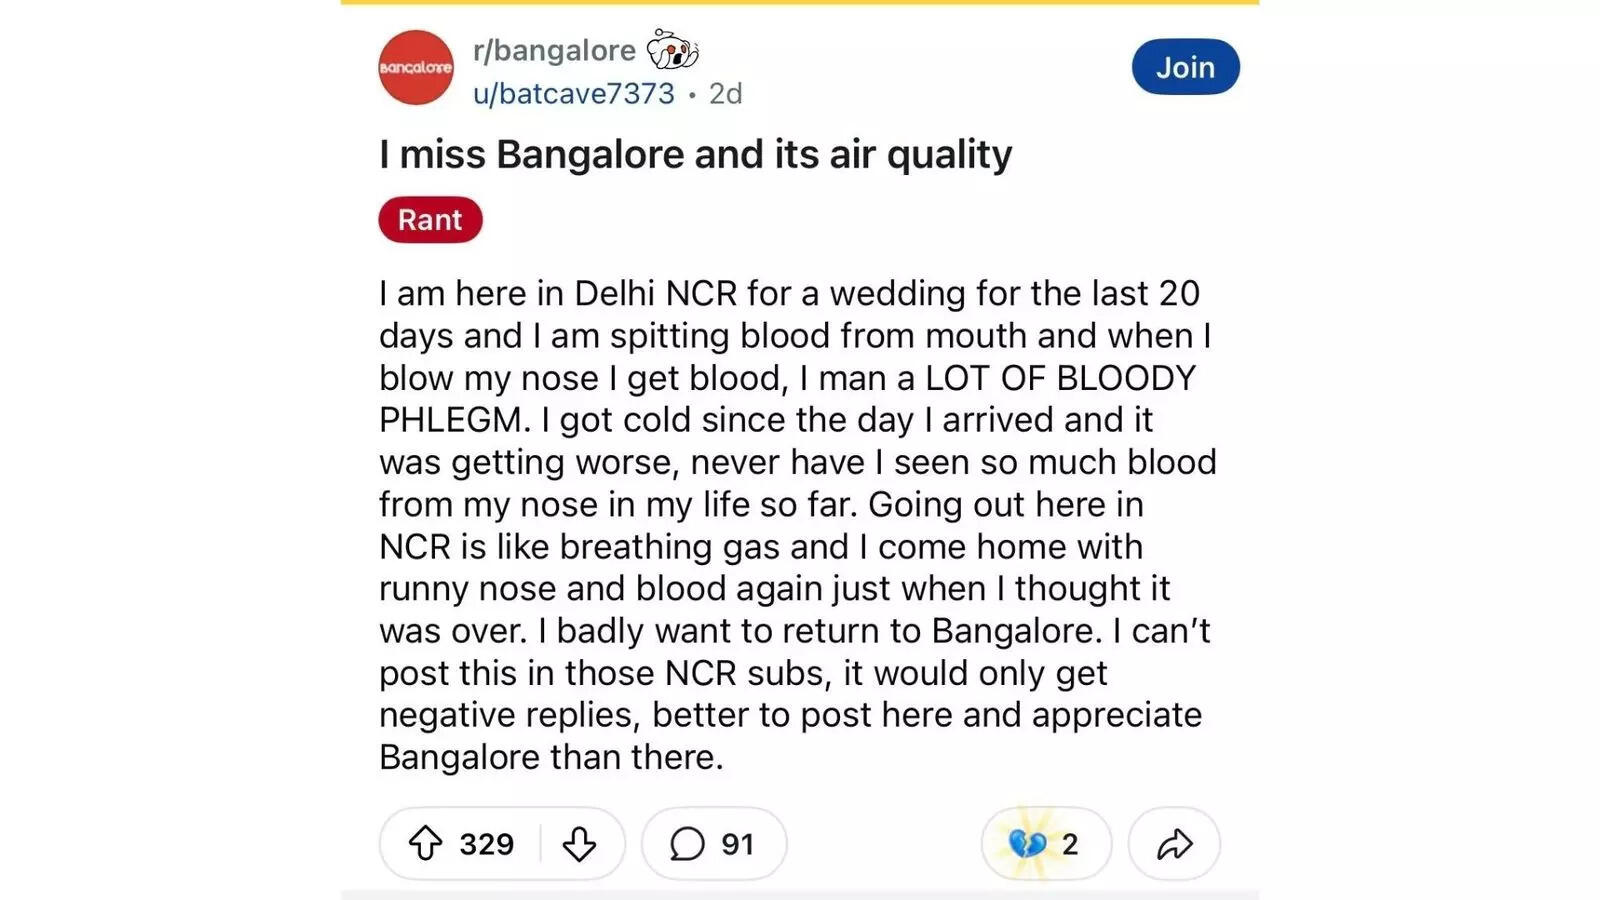Click the award count showing 2
The width and height of the screenshot is (1600, 900).
tap(1070, 844)
